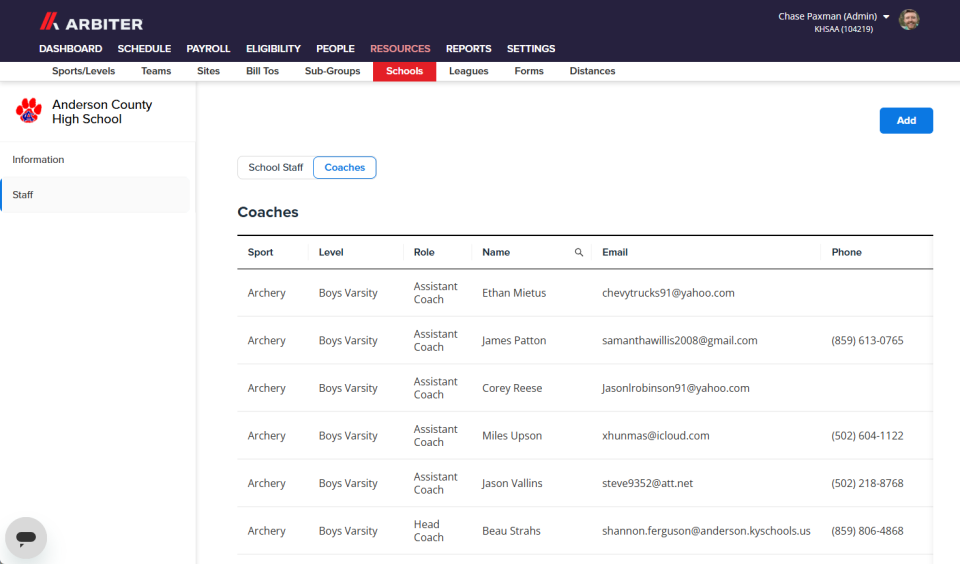Open the Settings menu
Screen dimensions: 960x564
click(531, 48)
